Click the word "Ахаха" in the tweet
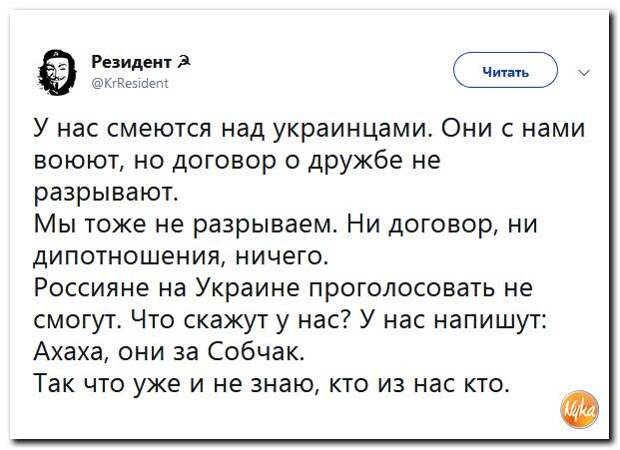The height and width of the screenshot is (450, 620). (69, 350)
